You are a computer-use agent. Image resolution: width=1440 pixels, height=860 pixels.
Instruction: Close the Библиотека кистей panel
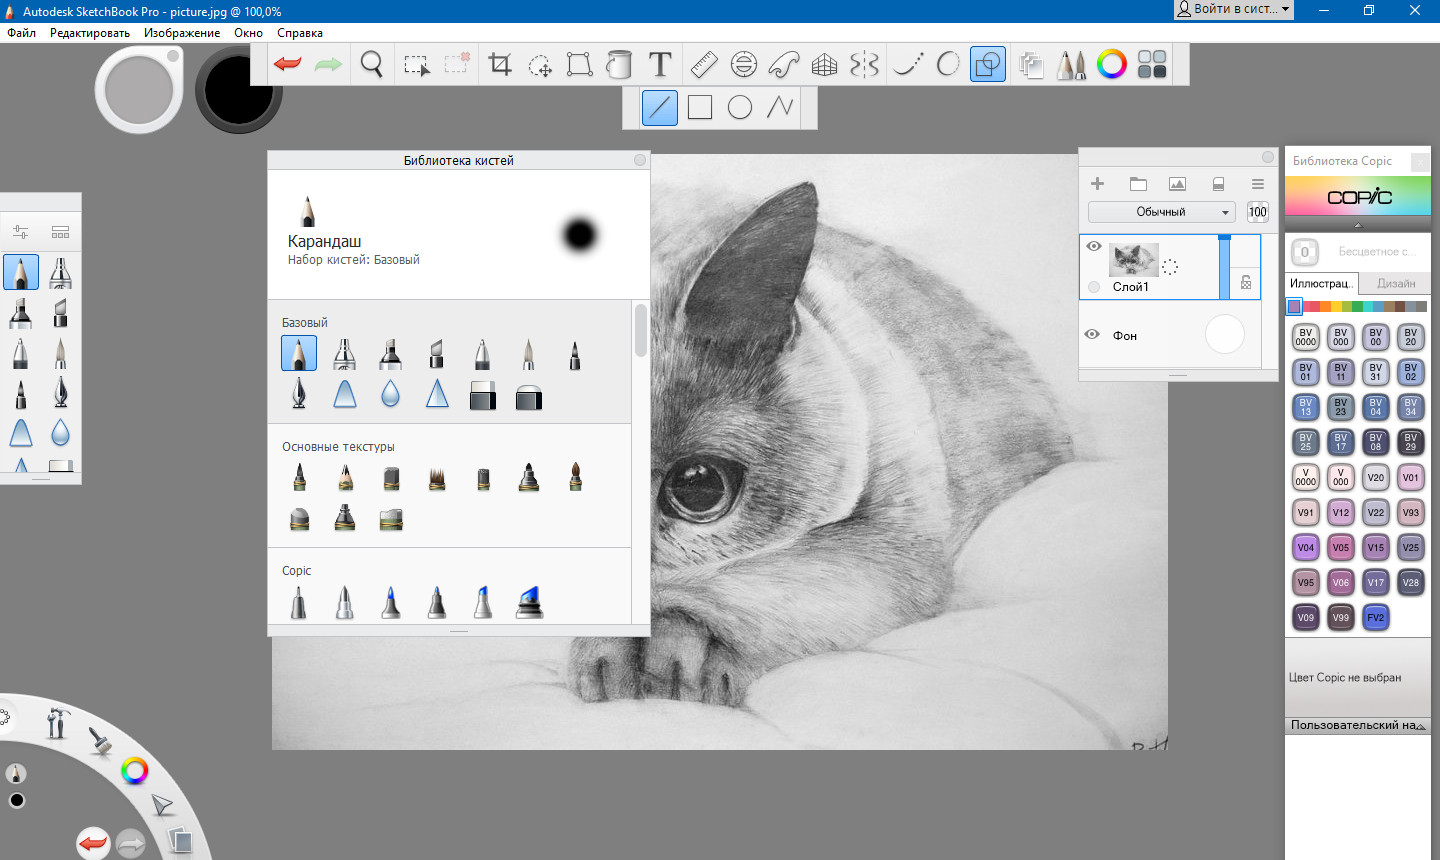(x=640, y=160)
